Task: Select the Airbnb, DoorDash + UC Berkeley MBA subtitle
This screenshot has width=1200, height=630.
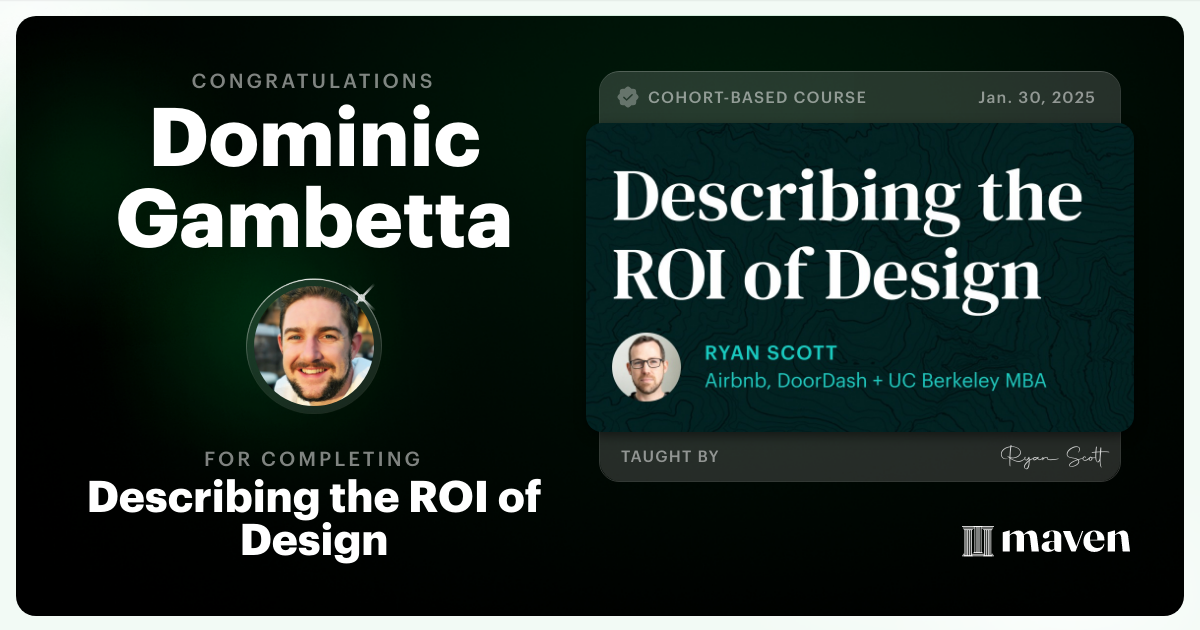Action: (x=875, y=380)
